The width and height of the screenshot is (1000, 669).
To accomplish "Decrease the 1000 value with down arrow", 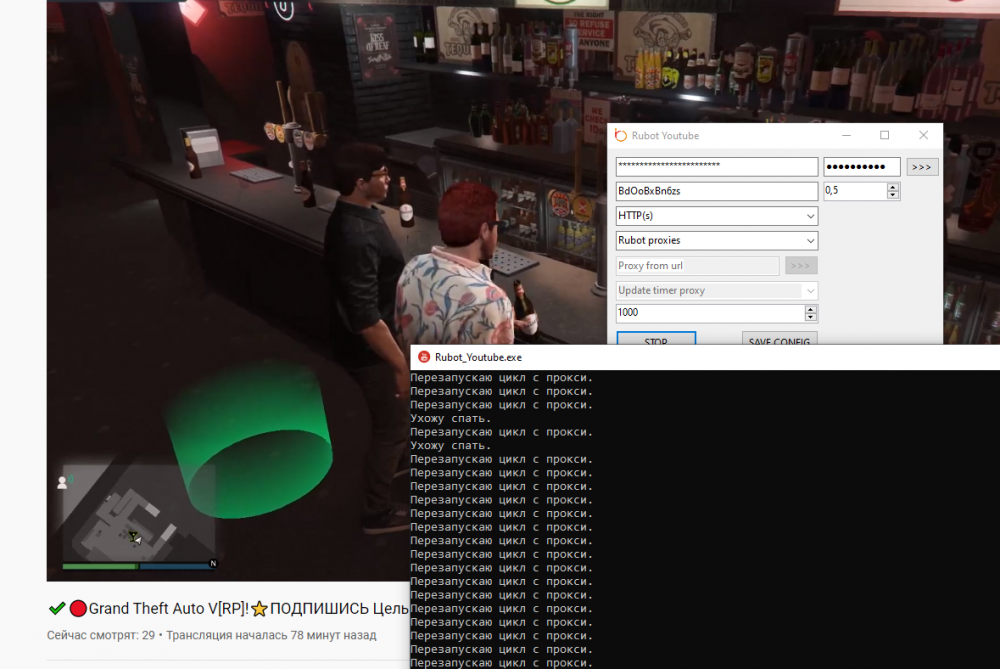I will [x=811, y=318].
